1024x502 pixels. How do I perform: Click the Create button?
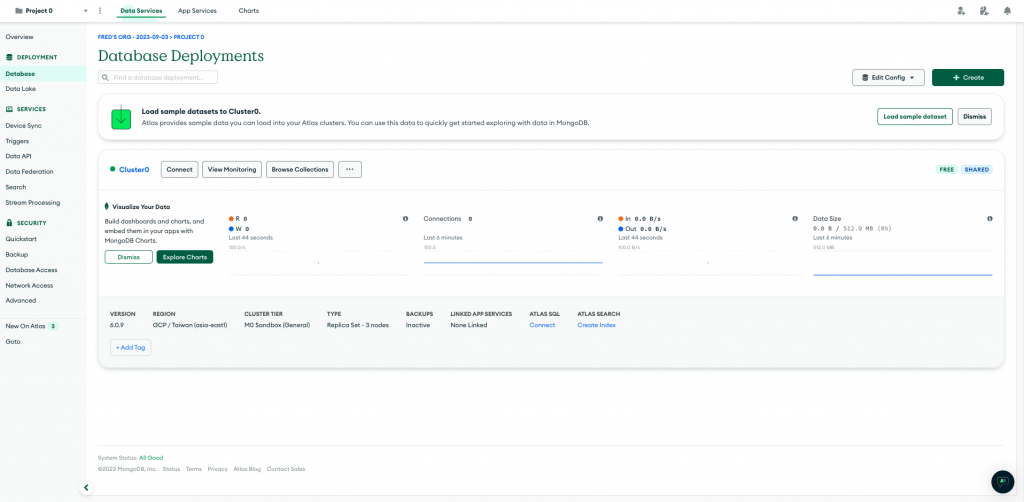coord(968,77)
